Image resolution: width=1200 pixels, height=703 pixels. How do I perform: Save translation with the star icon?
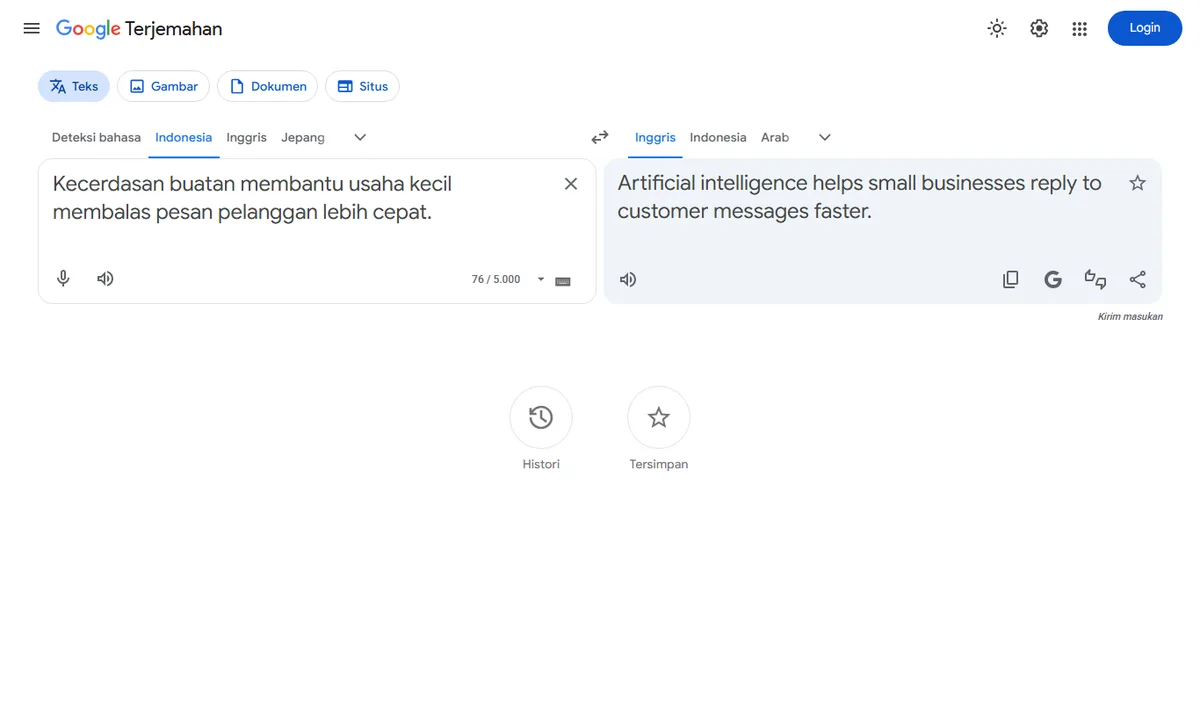click(x=1137, y=183)
